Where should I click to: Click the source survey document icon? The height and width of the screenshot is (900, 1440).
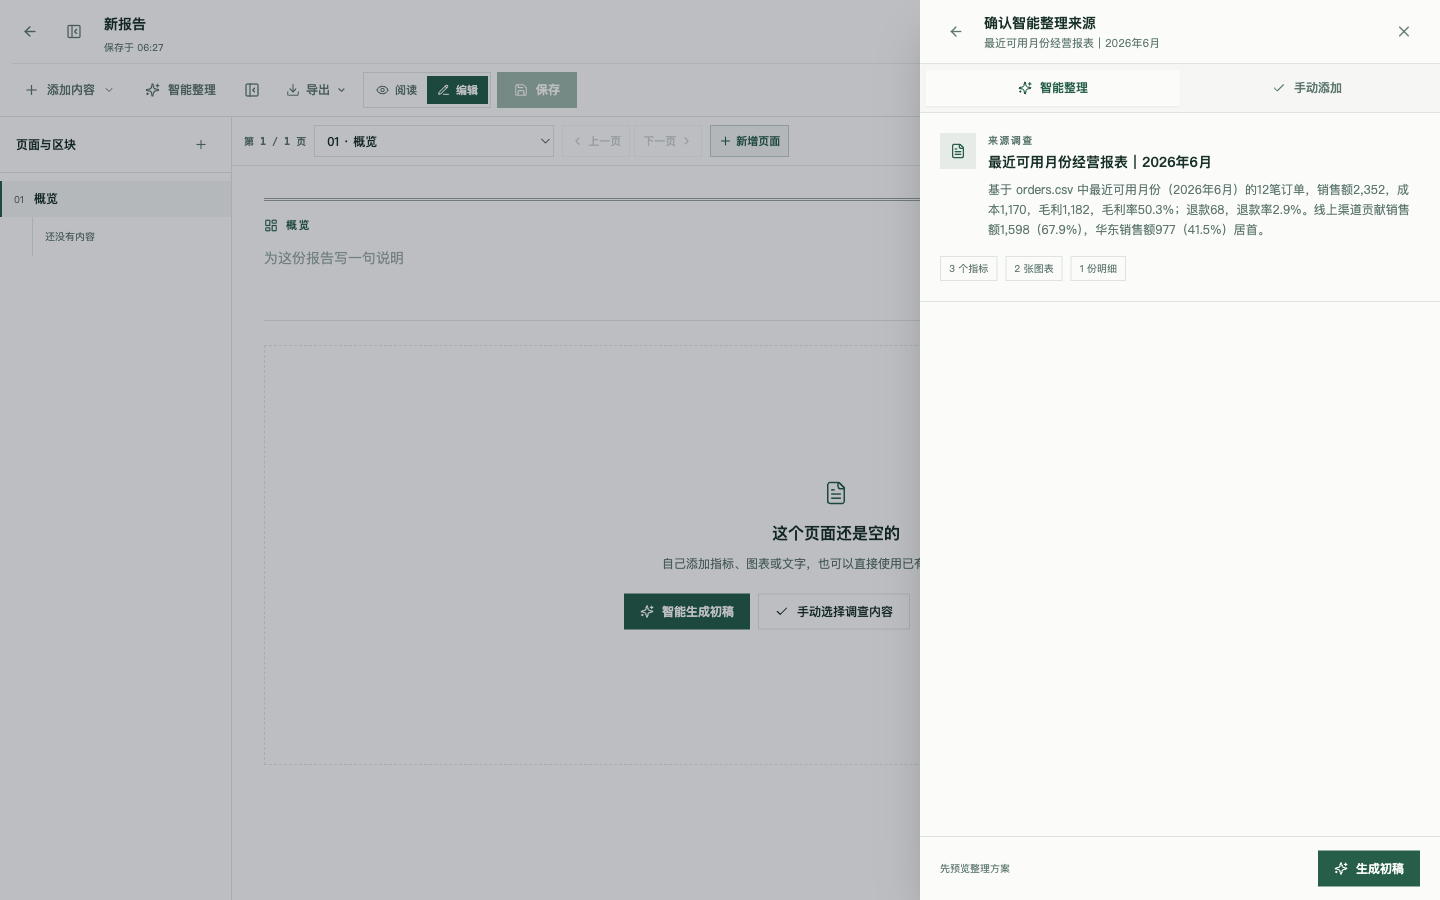pos(958,151)
